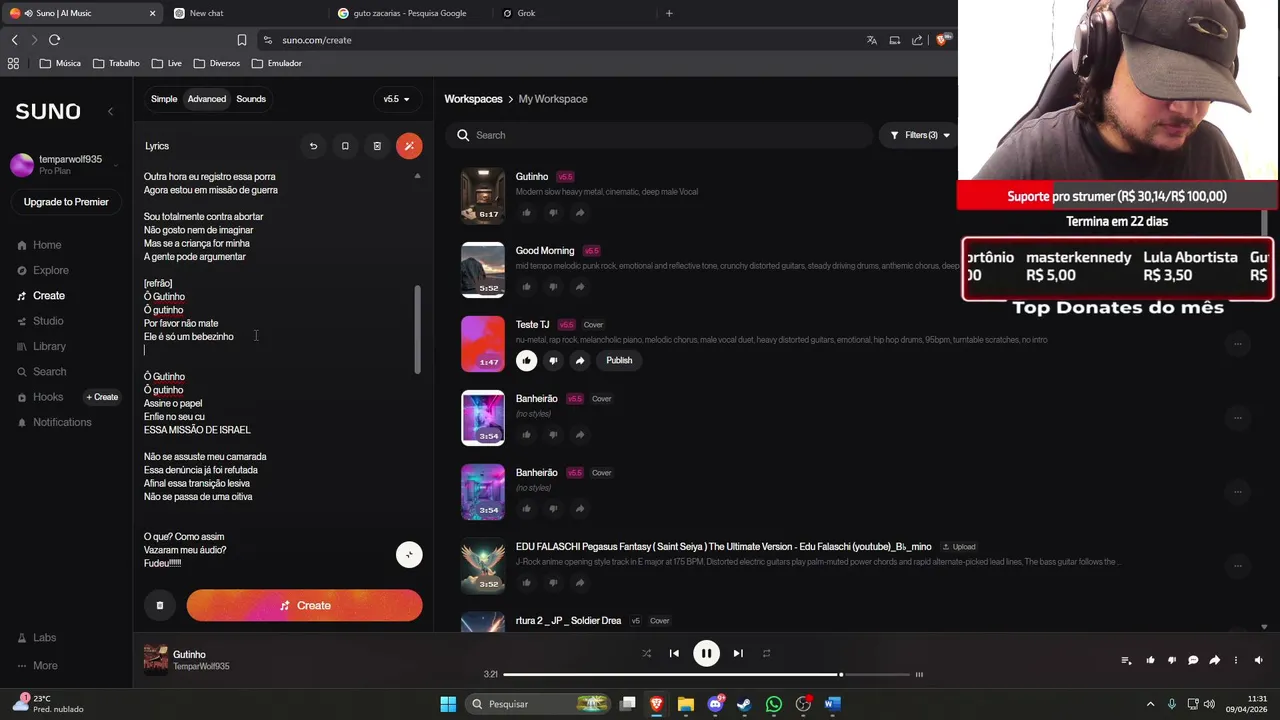Open options for the EDU FALASCHI row

(x=1237, y=565)
